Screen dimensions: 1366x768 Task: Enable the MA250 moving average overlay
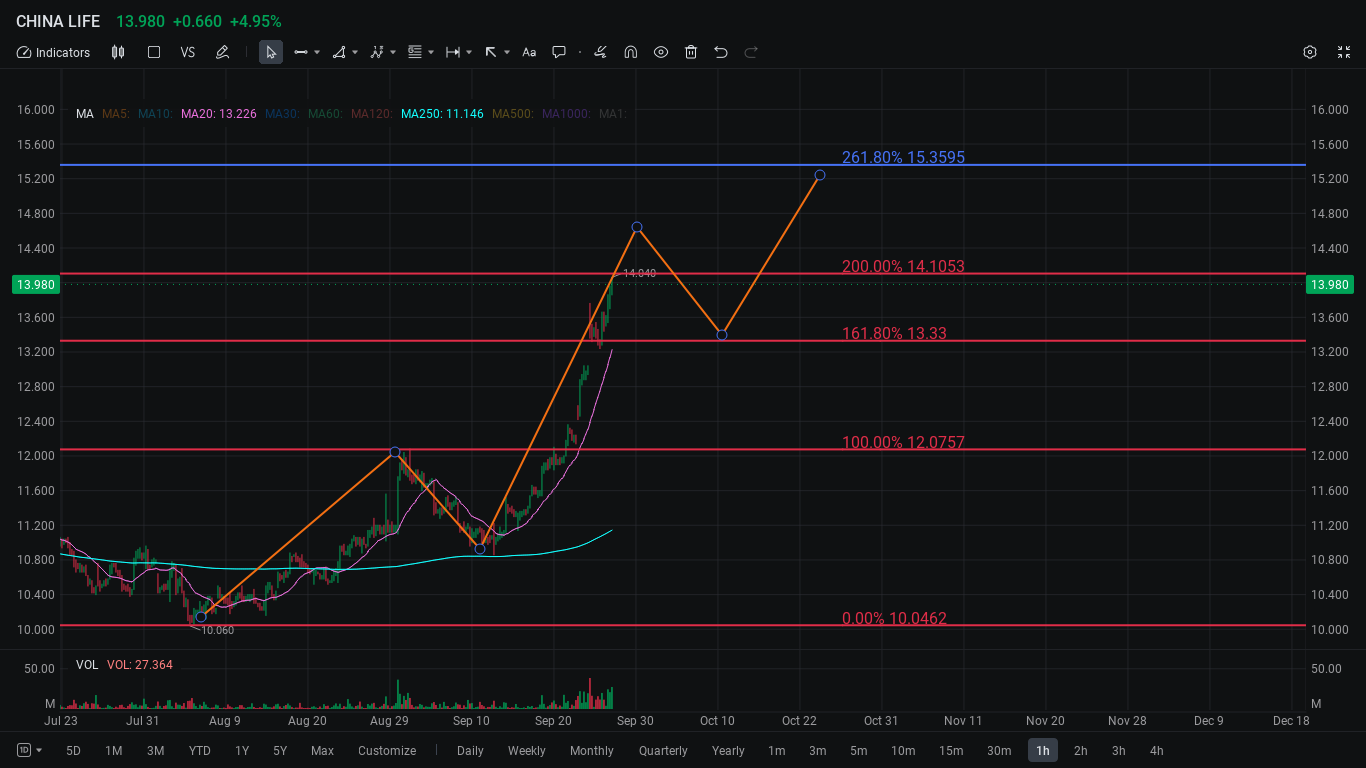point(442,114)
